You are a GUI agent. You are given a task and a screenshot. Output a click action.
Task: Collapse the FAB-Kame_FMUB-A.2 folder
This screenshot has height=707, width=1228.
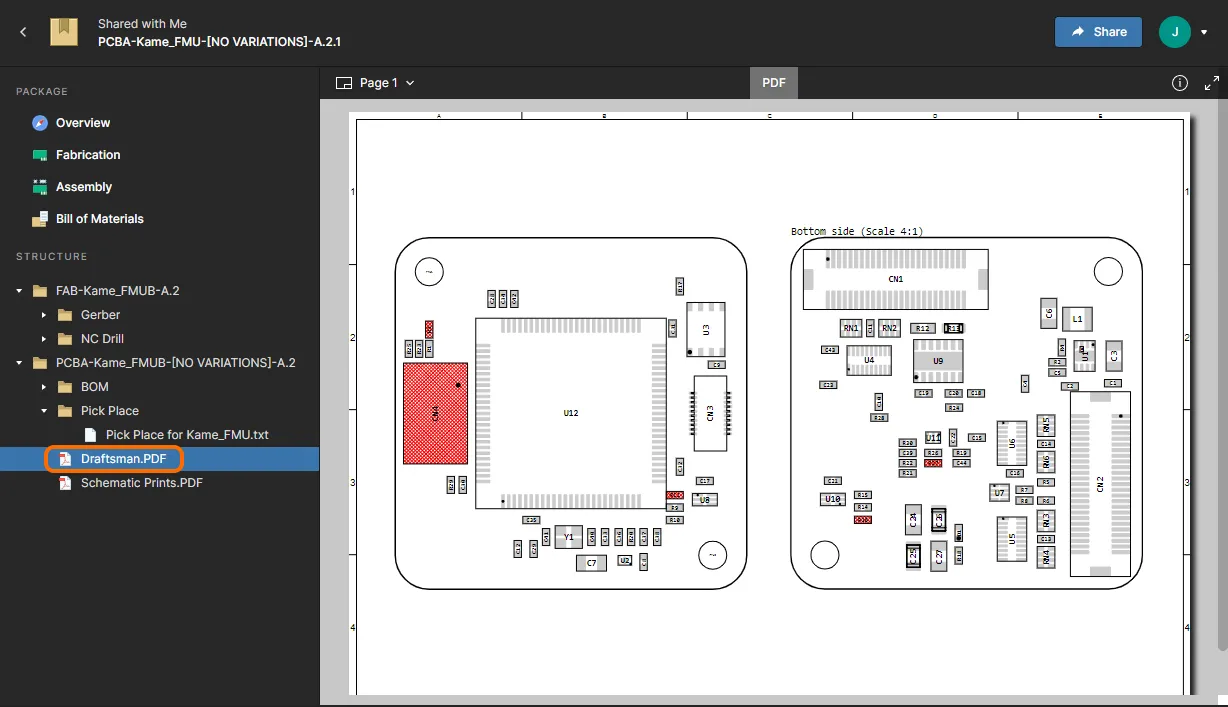tap(19, 291)
